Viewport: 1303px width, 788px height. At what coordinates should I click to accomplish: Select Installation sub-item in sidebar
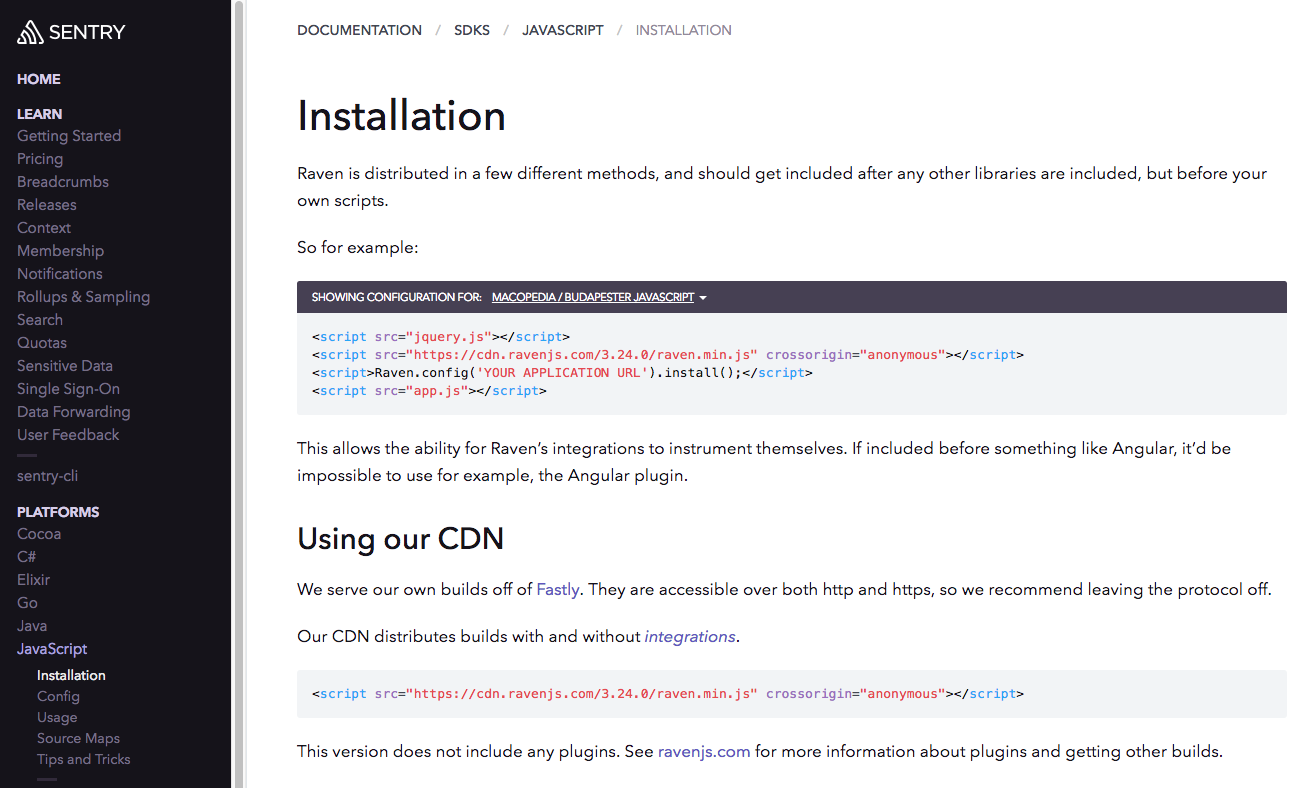71,676
